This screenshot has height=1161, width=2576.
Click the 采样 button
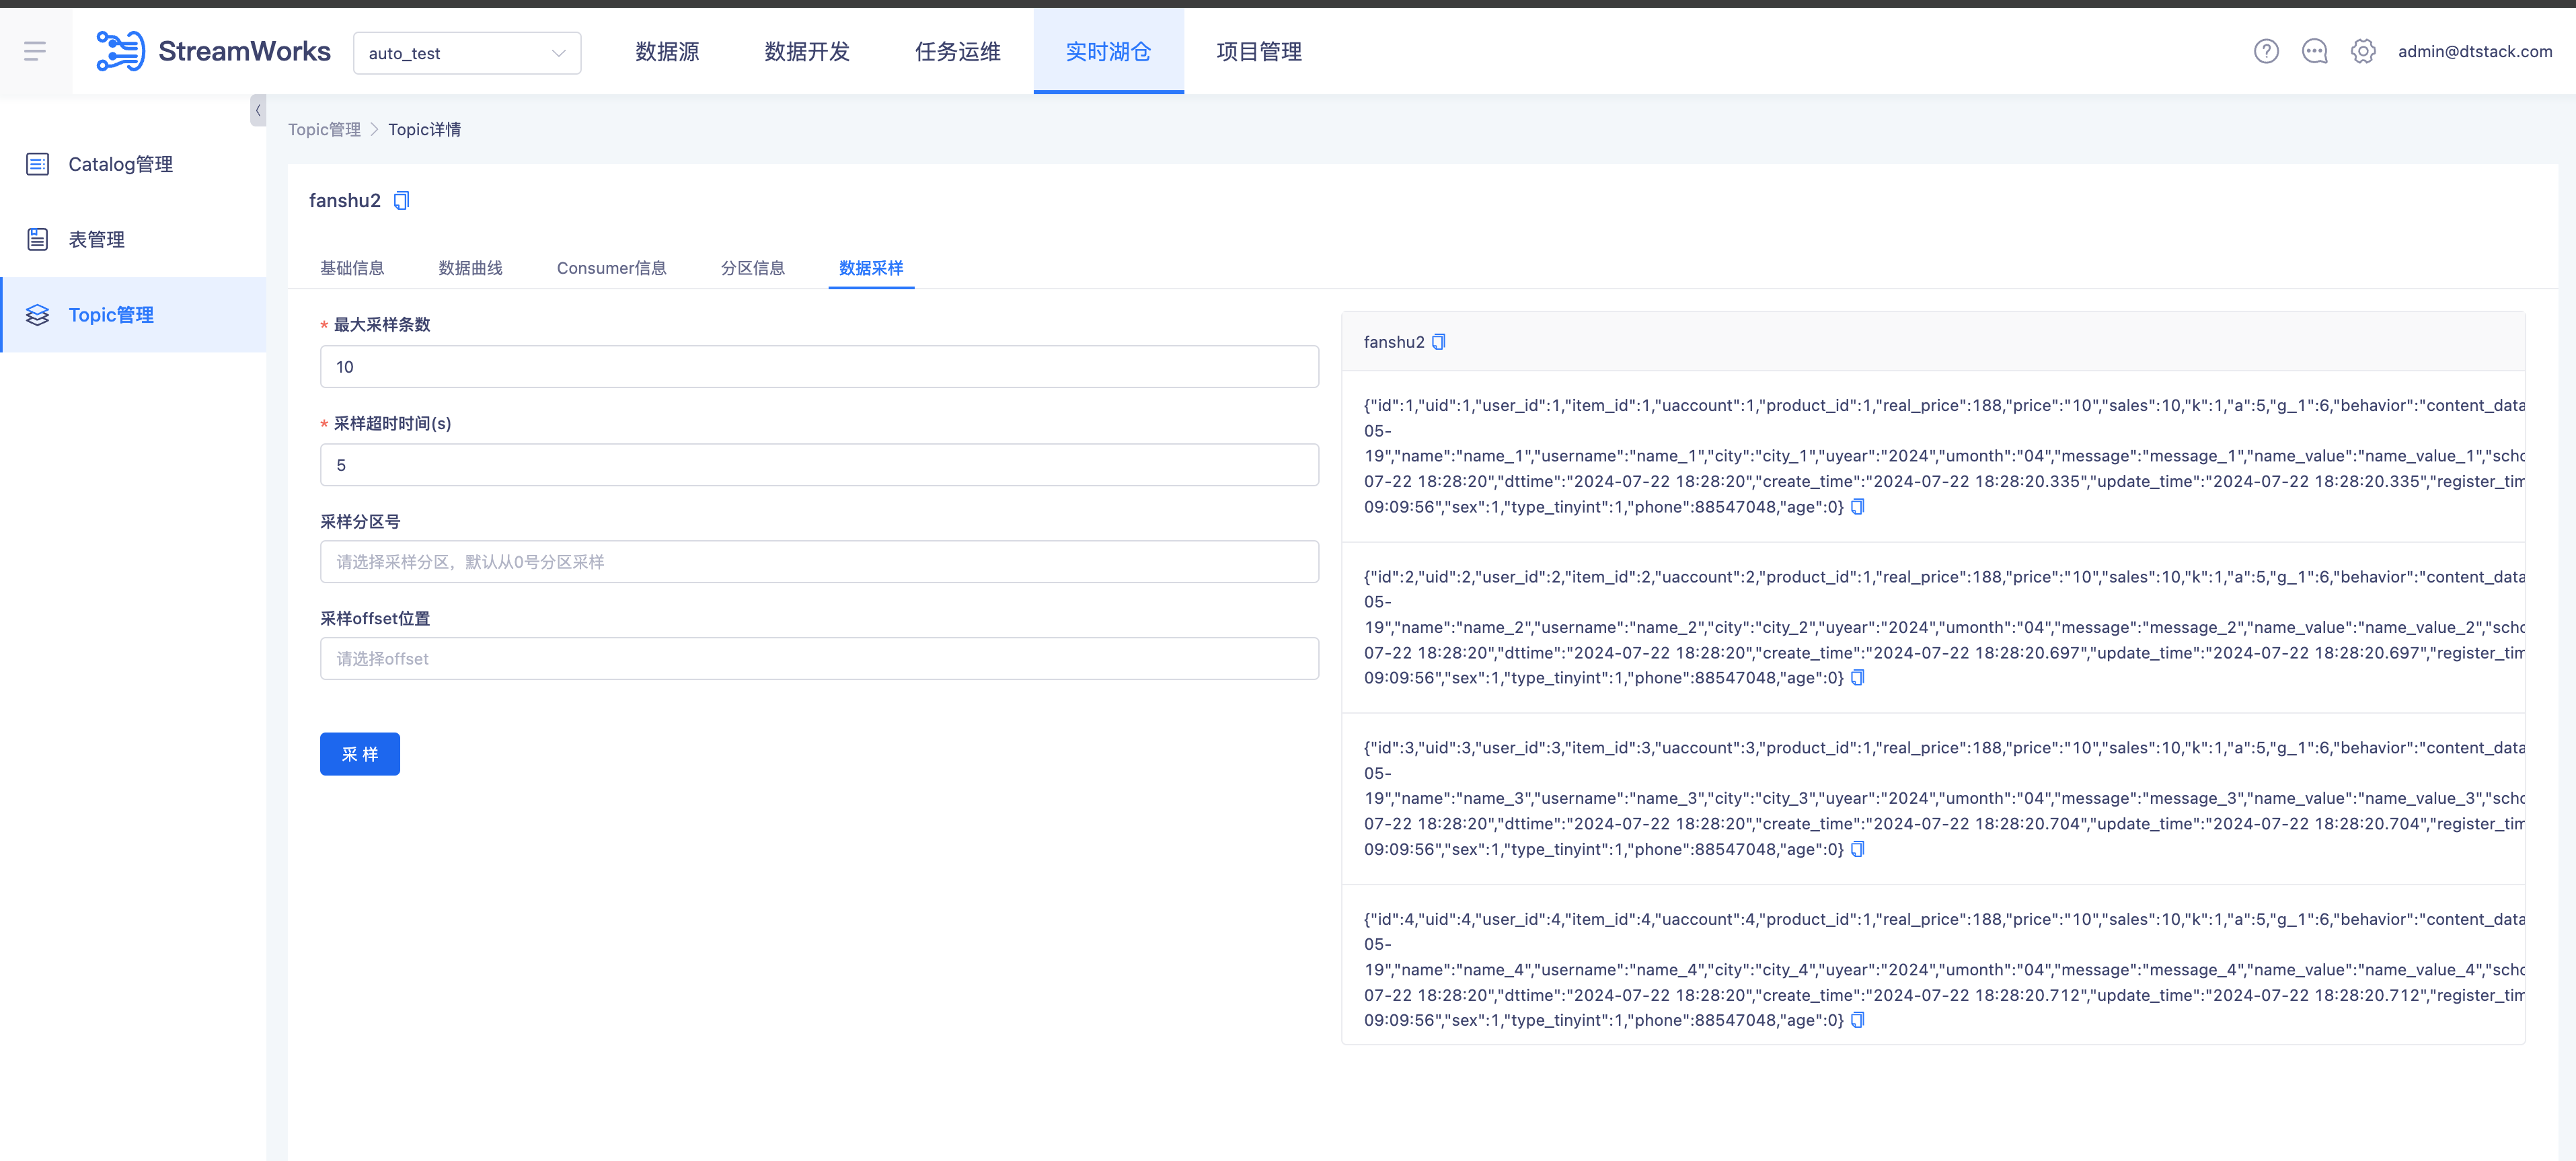pyautogui.click(x=360, y=754)
